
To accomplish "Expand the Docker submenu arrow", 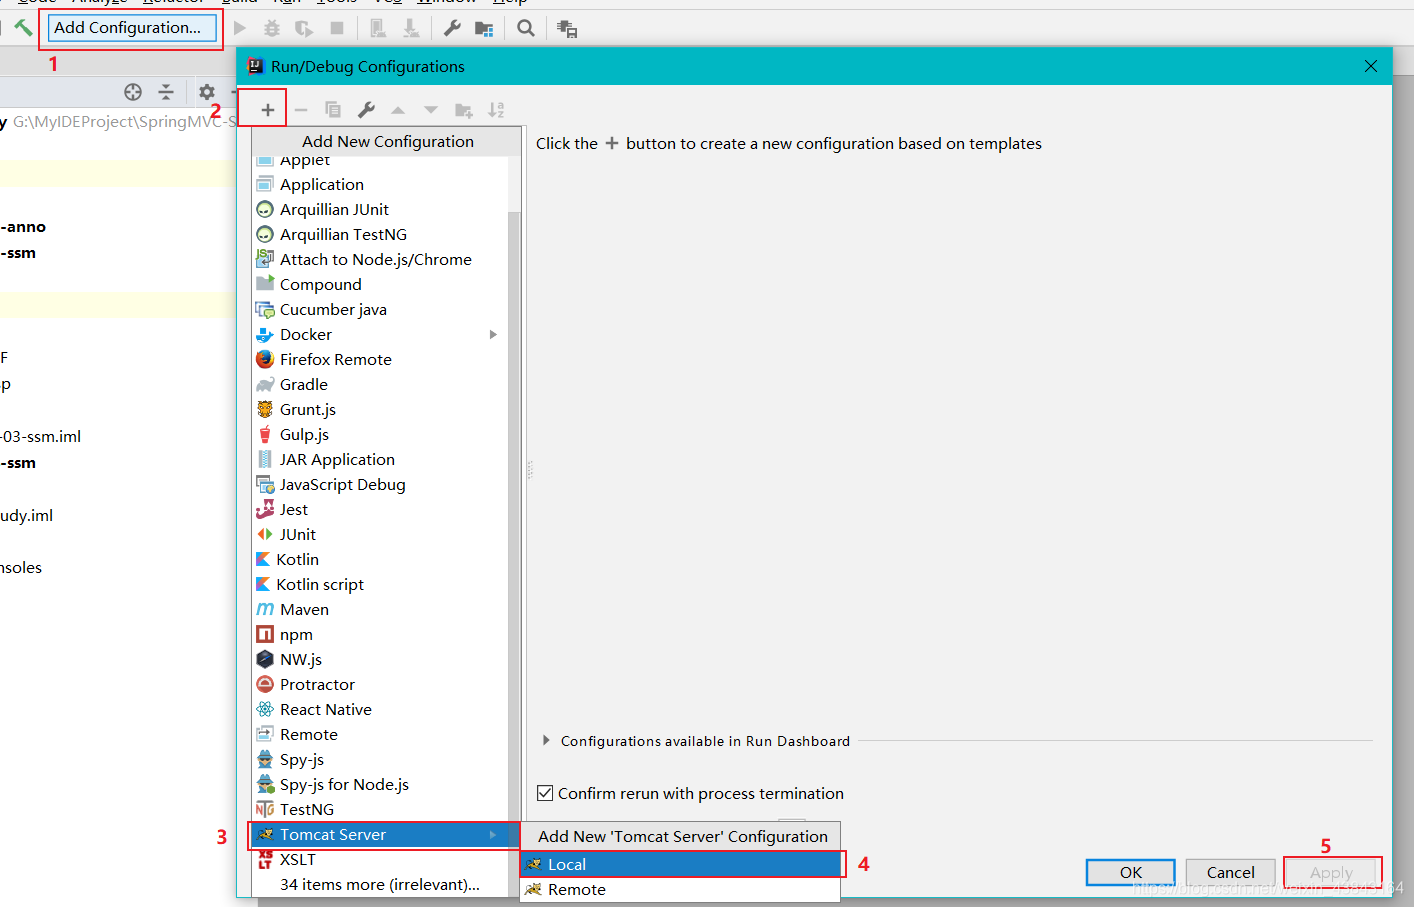I will click(493, 335).
